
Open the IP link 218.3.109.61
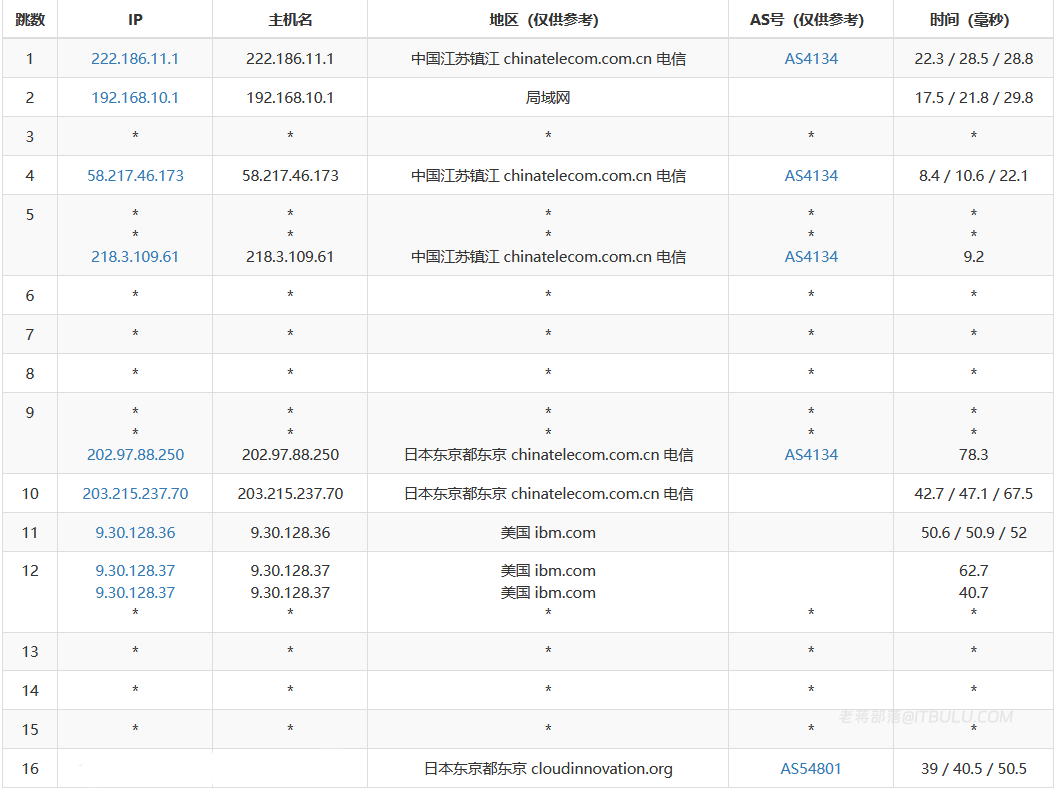click(x=135, y=257)
